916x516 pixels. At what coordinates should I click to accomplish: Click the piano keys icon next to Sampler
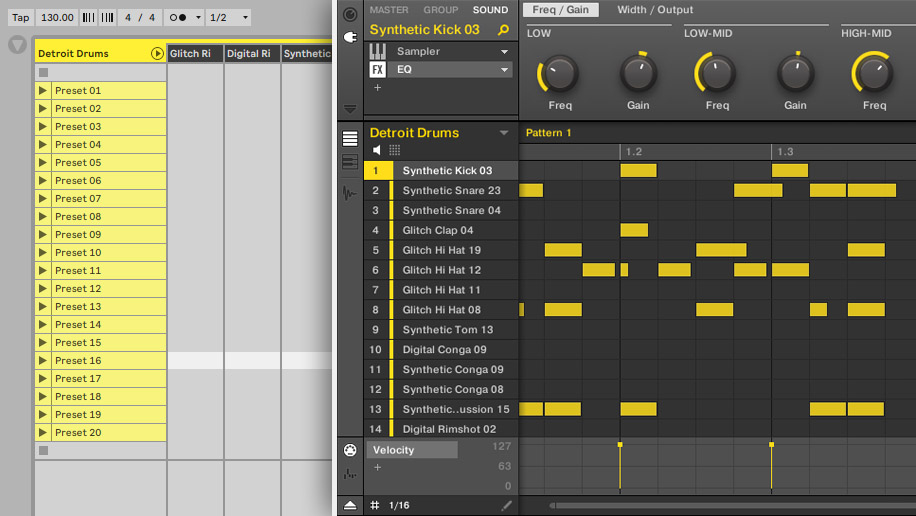click(x=378, y=51)
